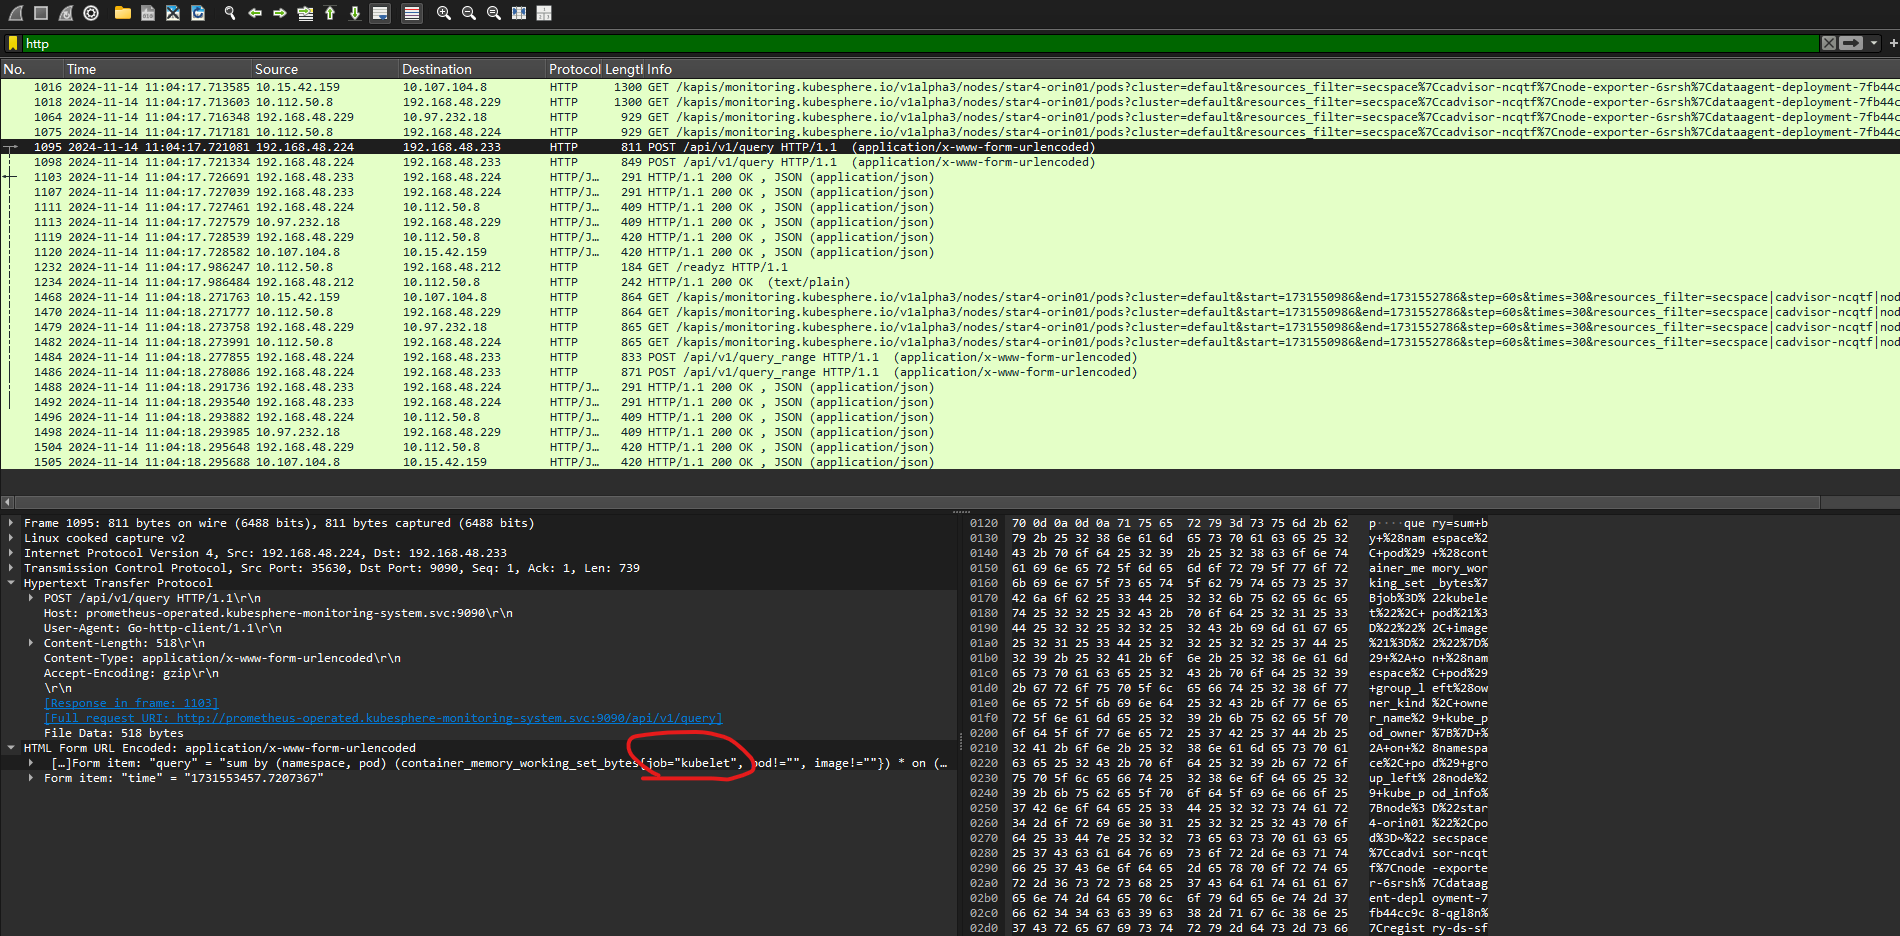Collapse the Hypertext Transfer Protocol section

(x=11, y=583)
